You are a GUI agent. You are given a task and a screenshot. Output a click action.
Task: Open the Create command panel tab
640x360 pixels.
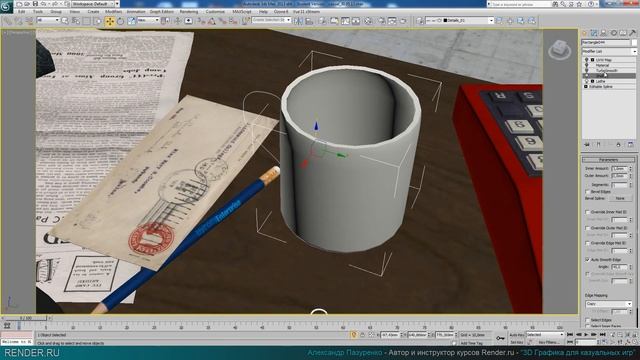click(584, 33)
